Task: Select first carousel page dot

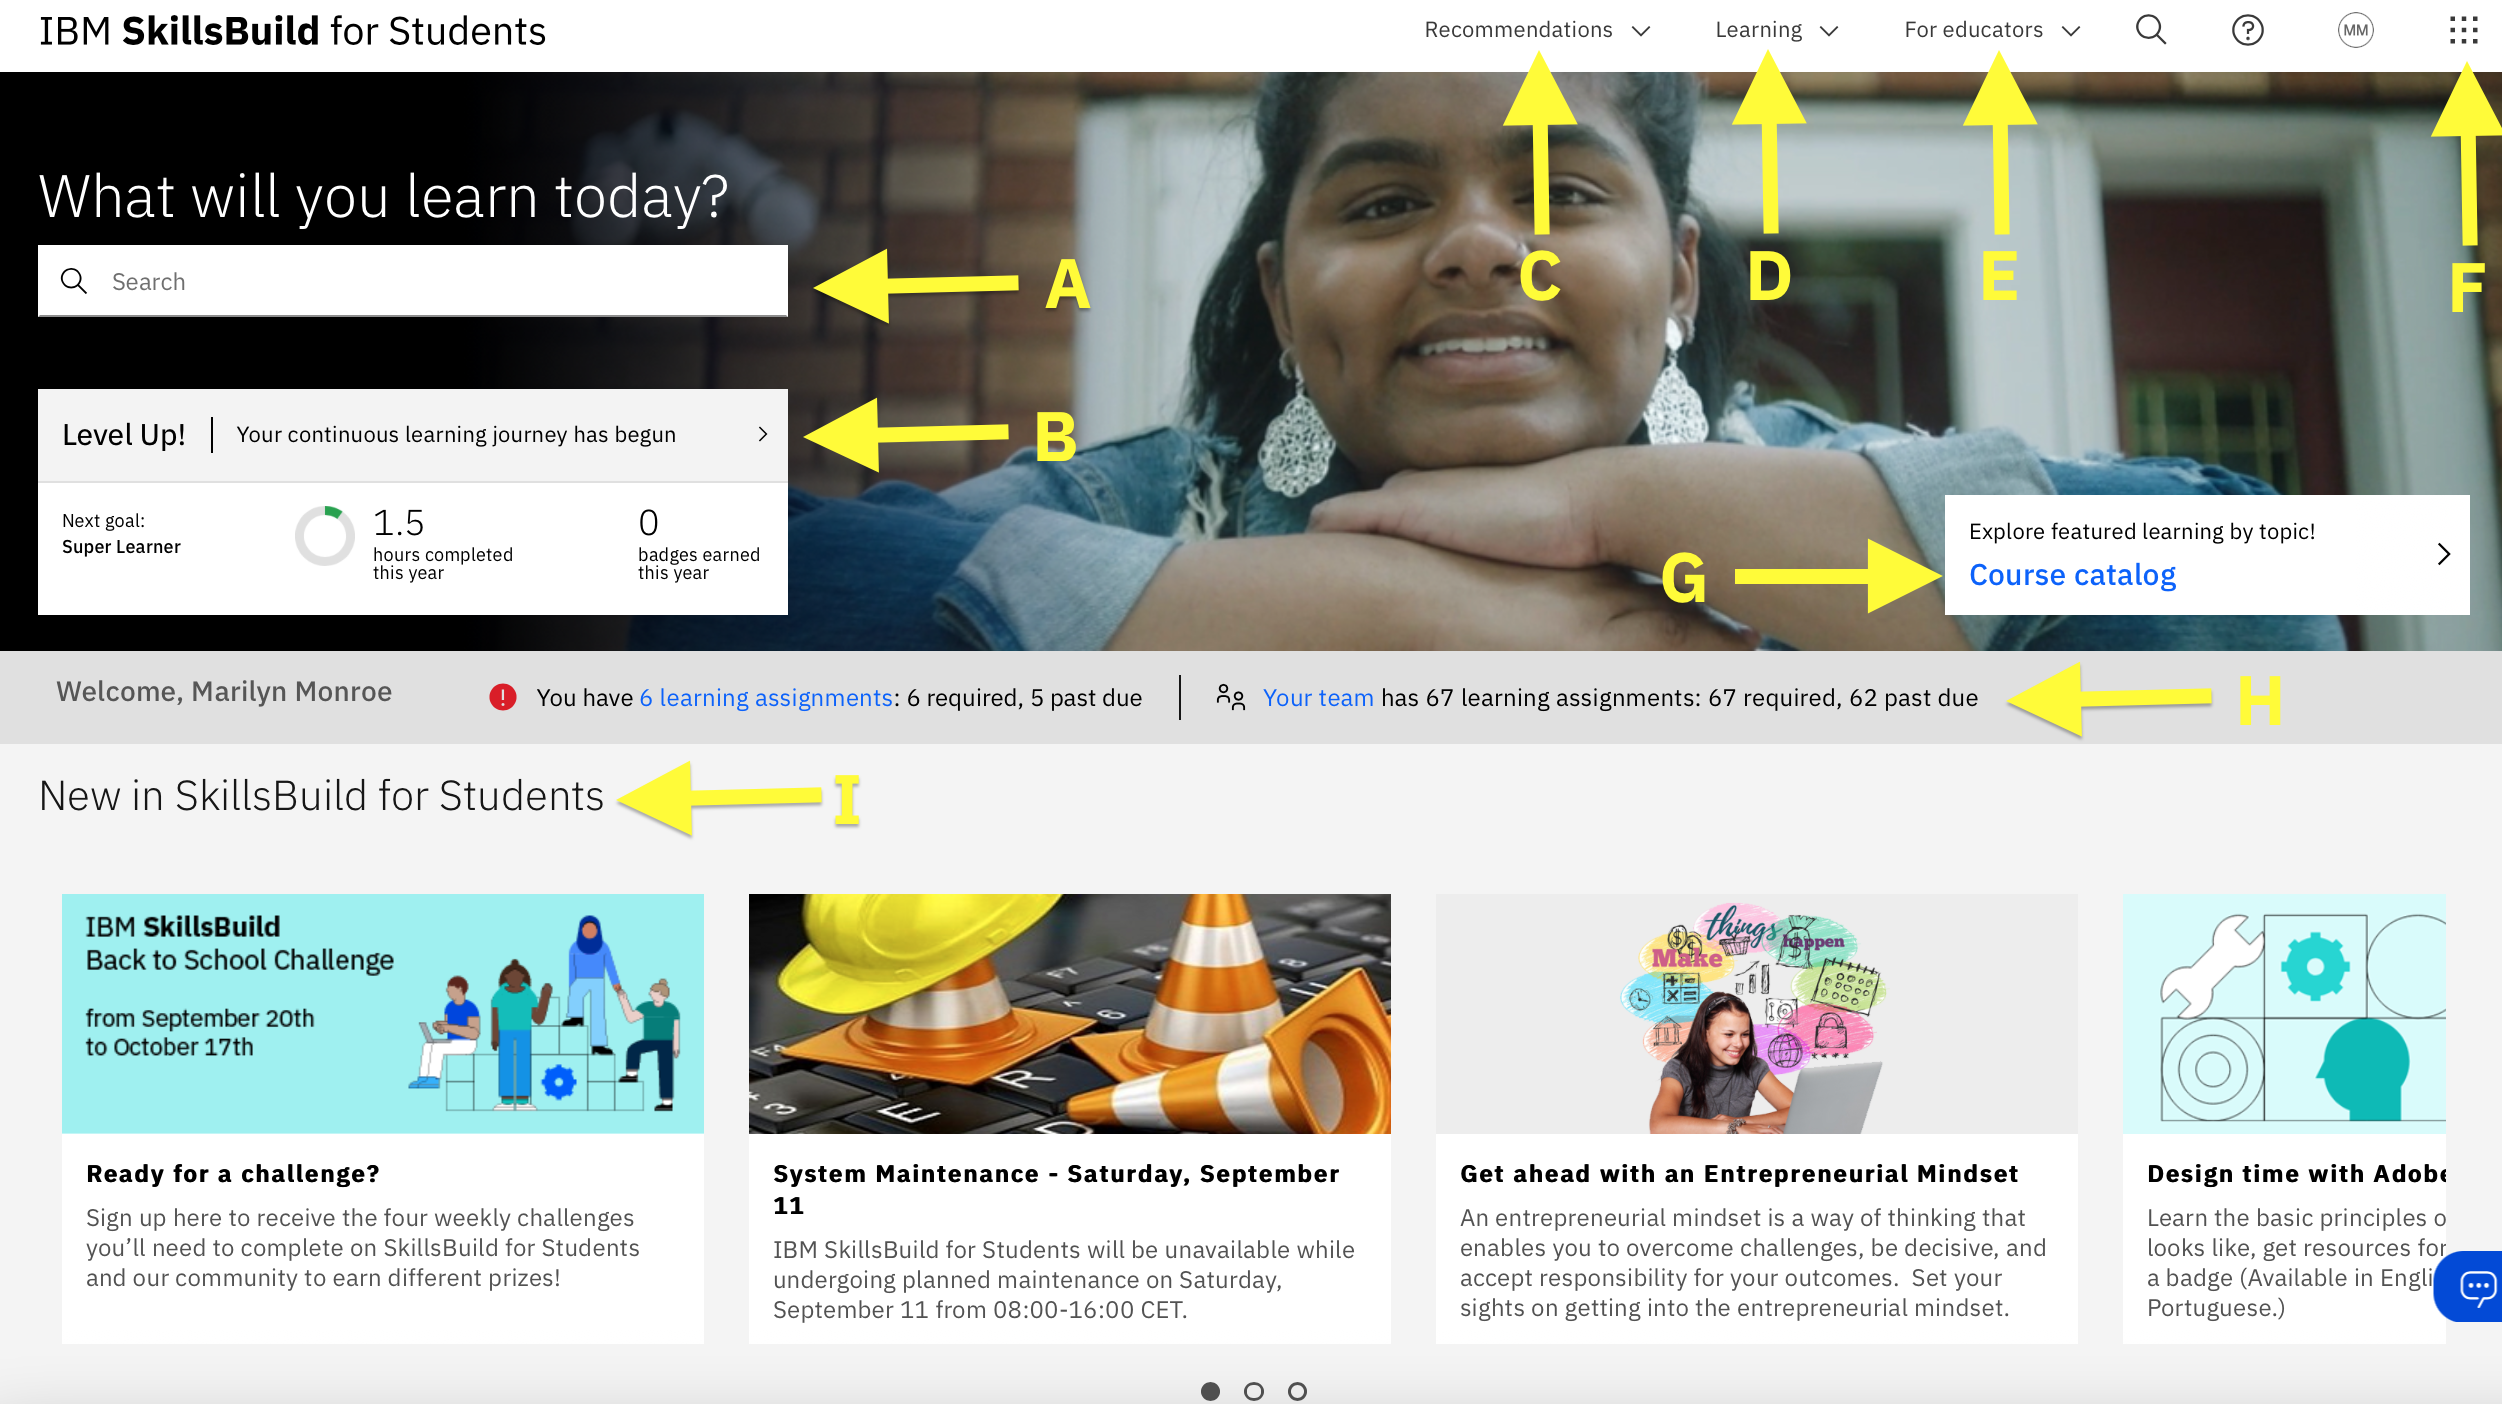Action: pyautogui.click(x=1210, y=1391)
